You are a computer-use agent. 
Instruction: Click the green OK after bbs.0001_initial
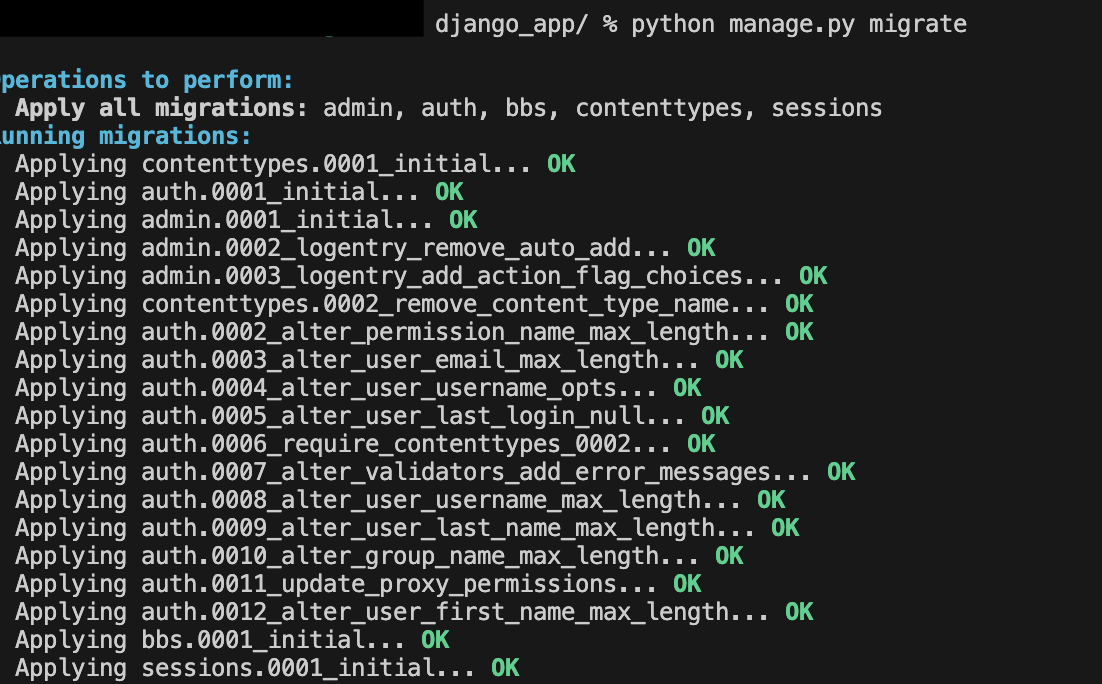[435, 640]
